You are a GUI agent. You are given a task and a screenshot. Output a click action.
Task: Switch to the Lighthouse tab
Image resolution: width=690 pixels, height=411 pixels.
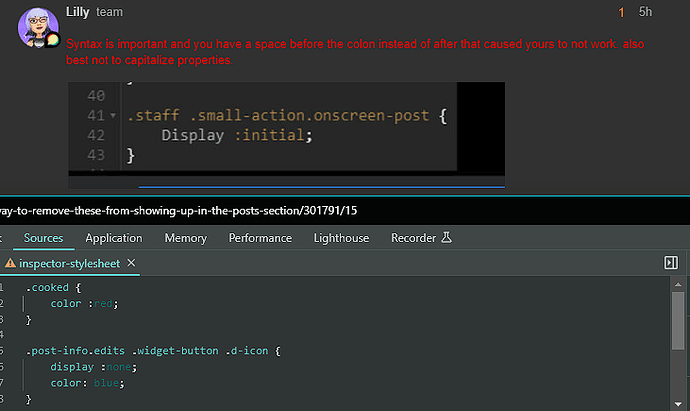[x=341, y=238]
